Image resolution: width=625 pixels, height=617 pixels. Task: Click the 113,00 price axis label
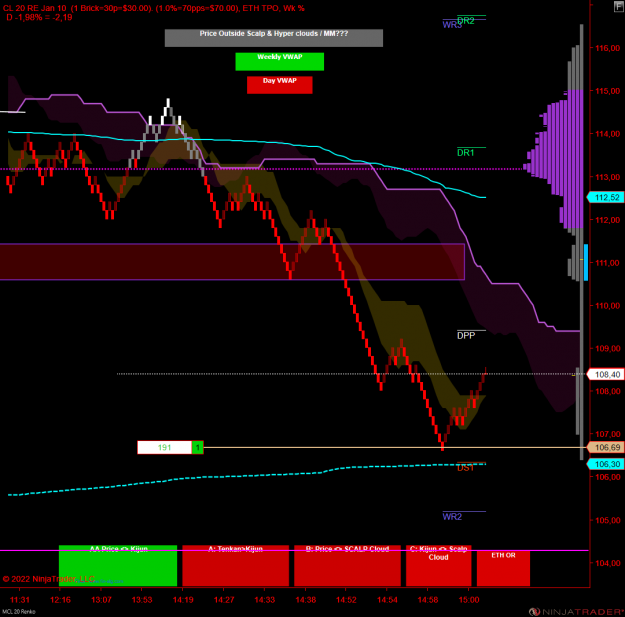click(x=607, y=177)
